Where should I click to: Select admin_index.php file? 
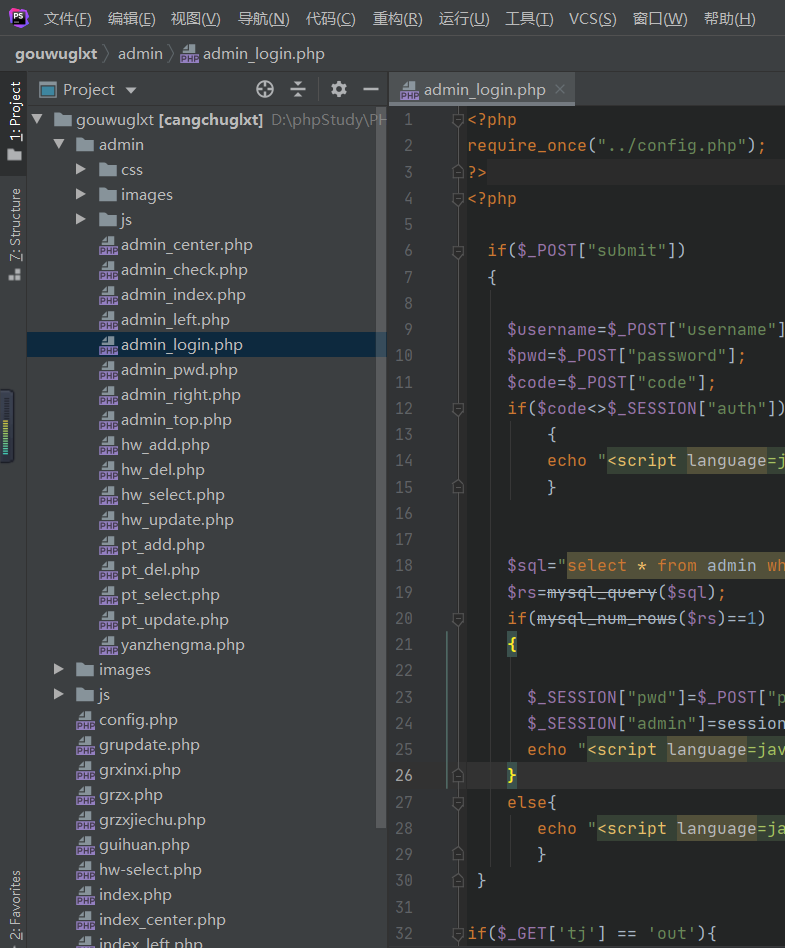(x=183, y=294)
